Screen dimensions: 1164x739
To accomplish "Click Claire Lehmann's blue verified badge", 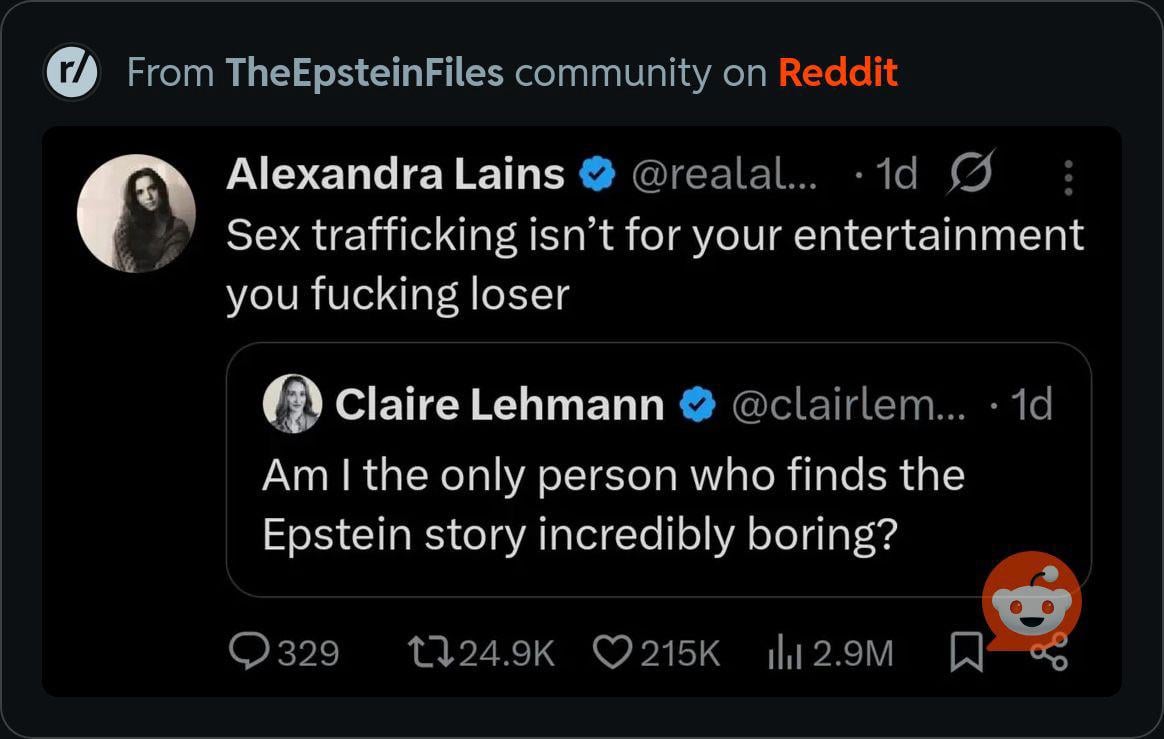I will coord(697,405).
